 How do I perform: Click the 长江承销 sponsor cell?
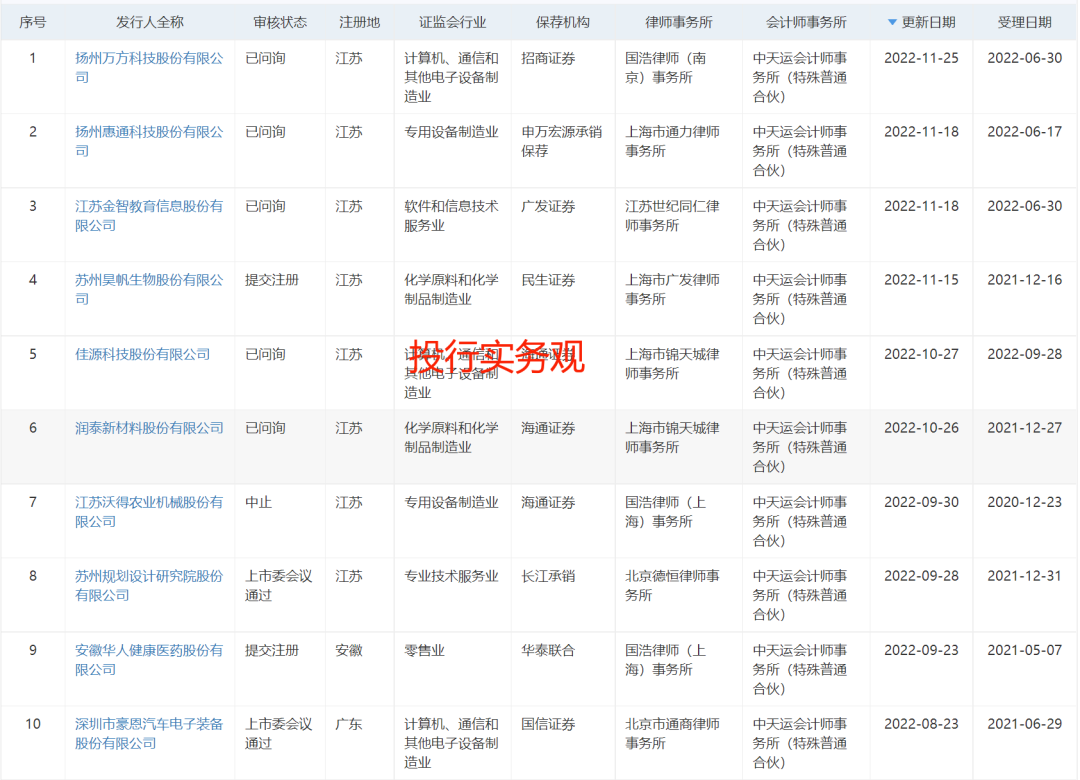tap(548, 576)
